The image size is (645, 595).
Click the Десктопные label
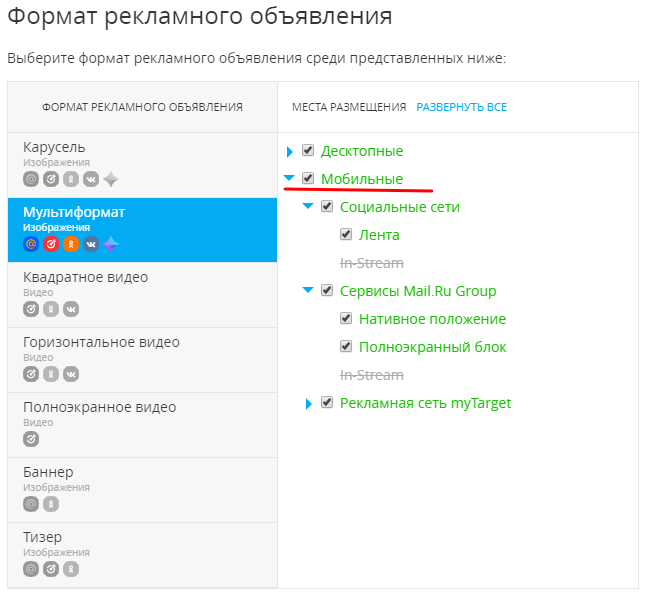point(362,151)
